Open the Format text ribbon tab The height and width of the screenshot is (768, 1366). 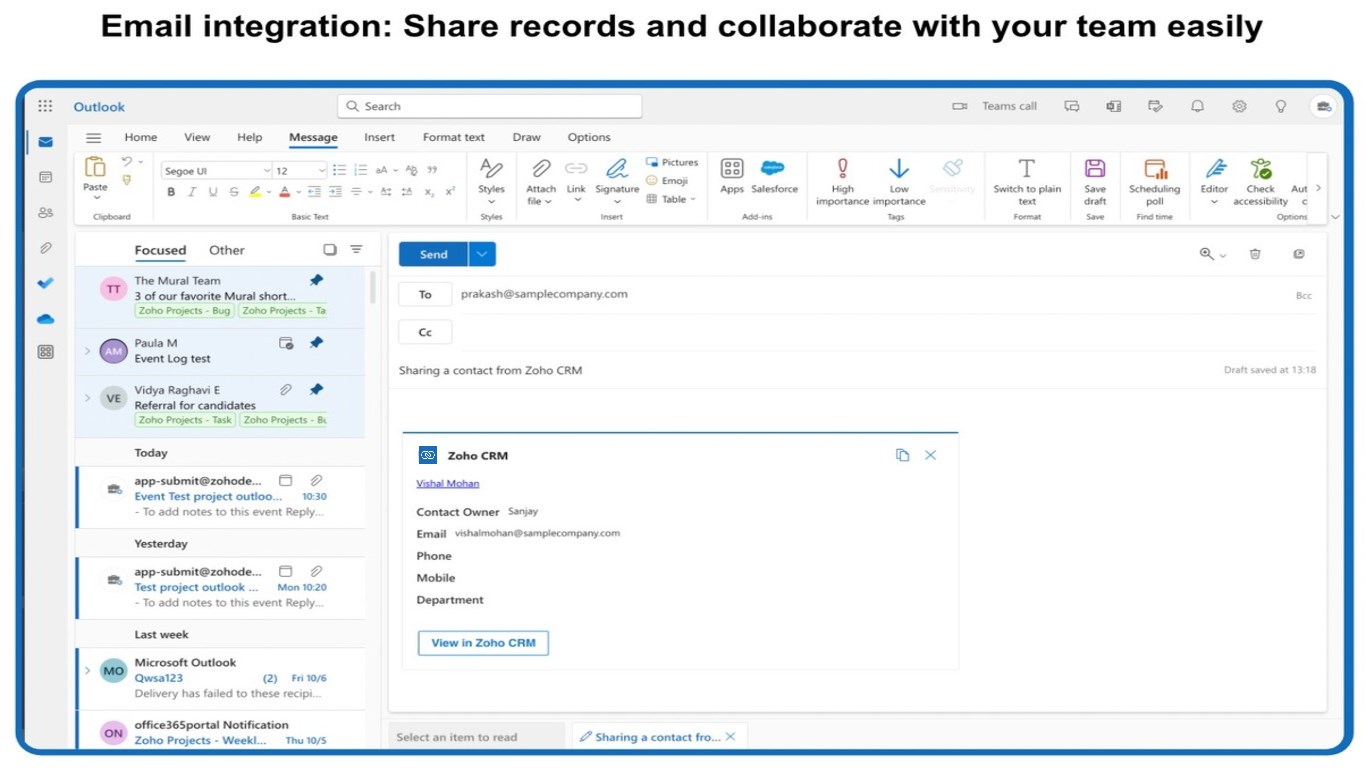[x=454, y=138]
